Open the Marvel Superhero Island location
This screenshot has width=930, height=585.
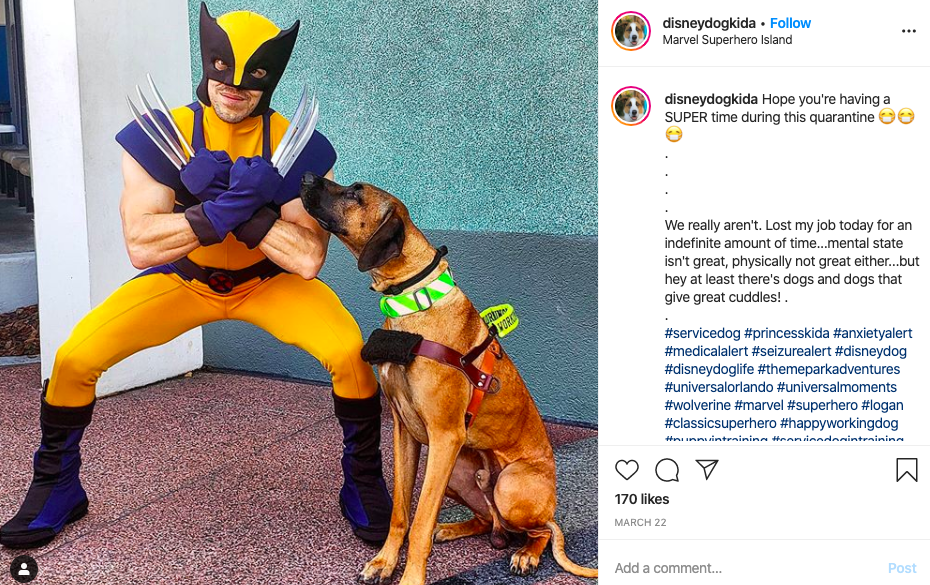pyautogui.click(x=727, y=40)
